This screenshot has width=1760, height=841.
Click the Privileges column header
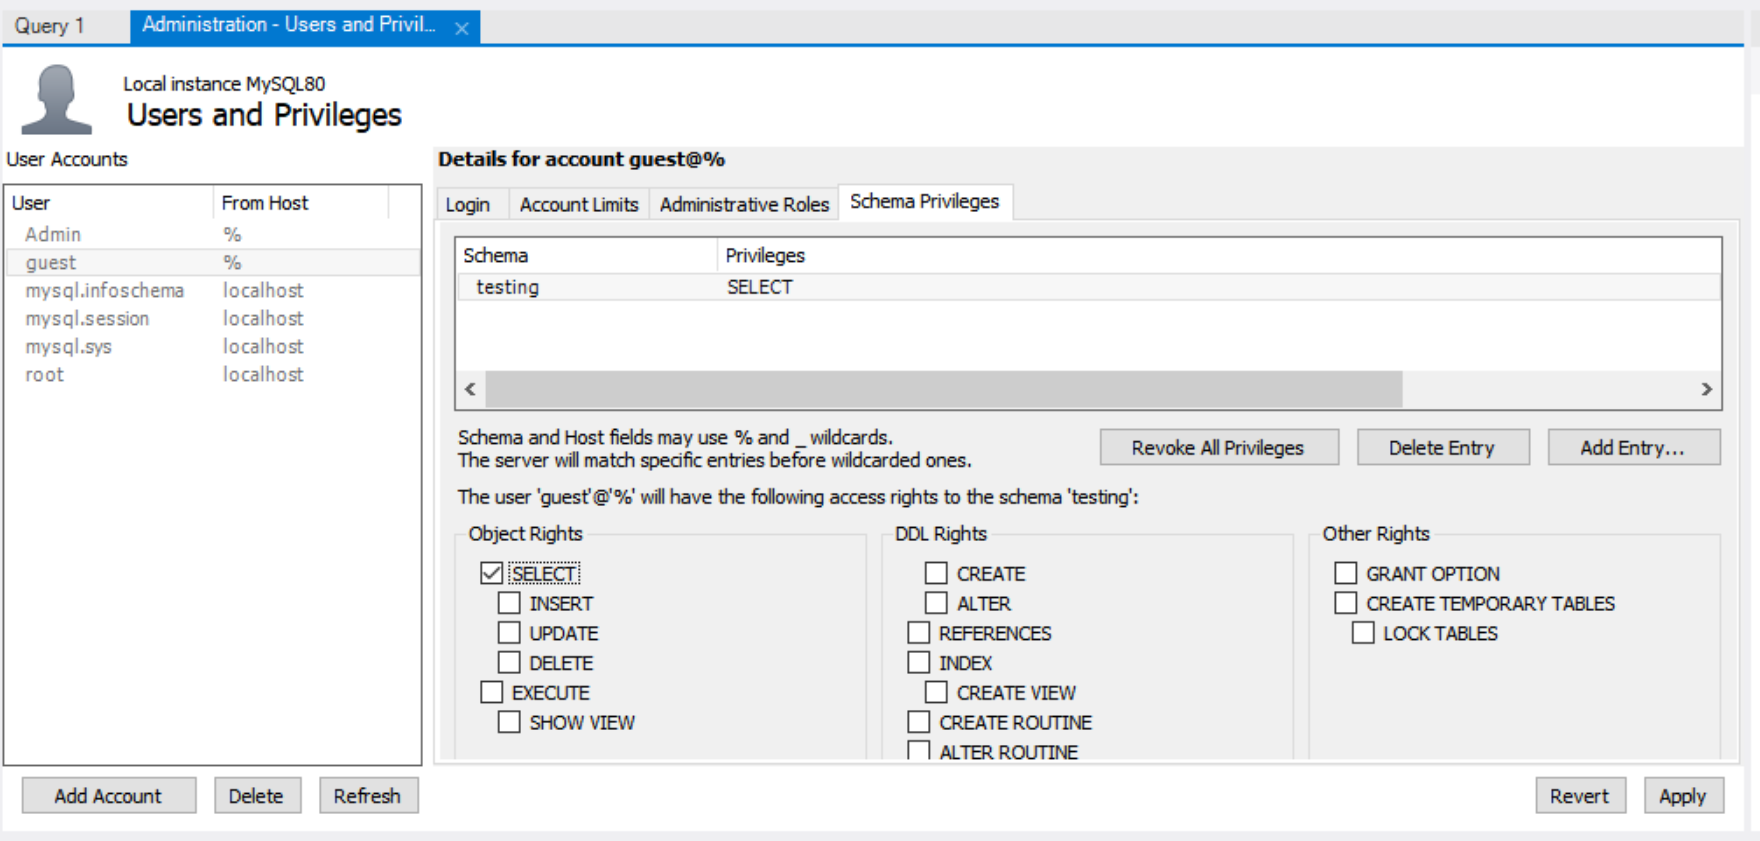tap(1219, 256)
